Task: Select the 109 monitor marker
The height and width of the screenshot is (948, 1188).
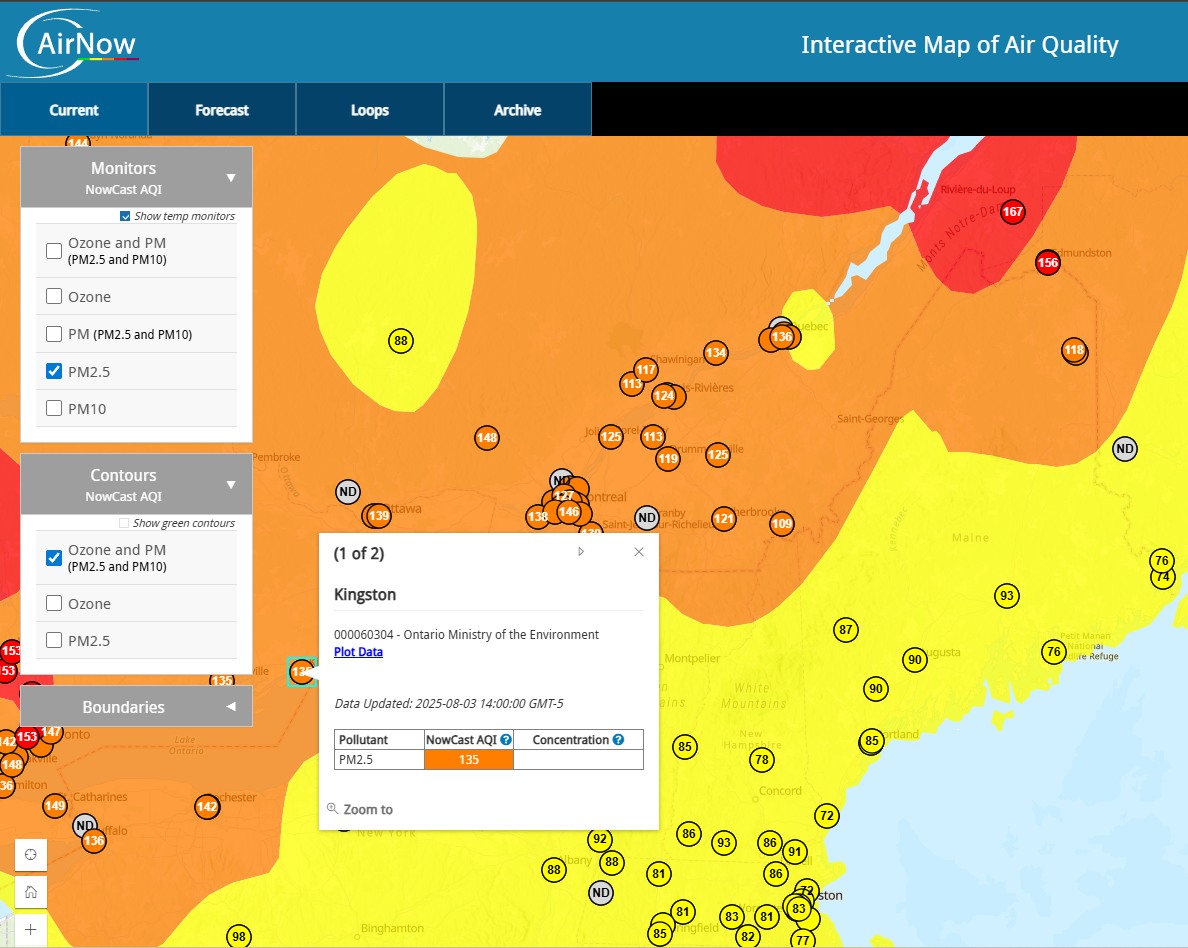Action: click(x=782, y=524)
